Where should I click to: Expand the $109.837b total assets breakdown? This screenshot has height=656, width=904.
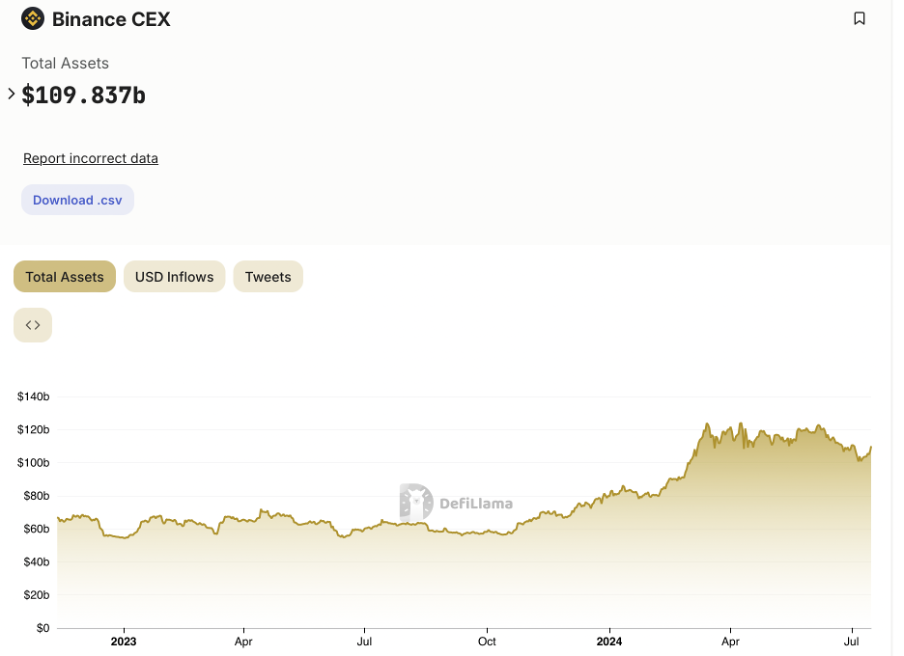(x=11, y=94)
